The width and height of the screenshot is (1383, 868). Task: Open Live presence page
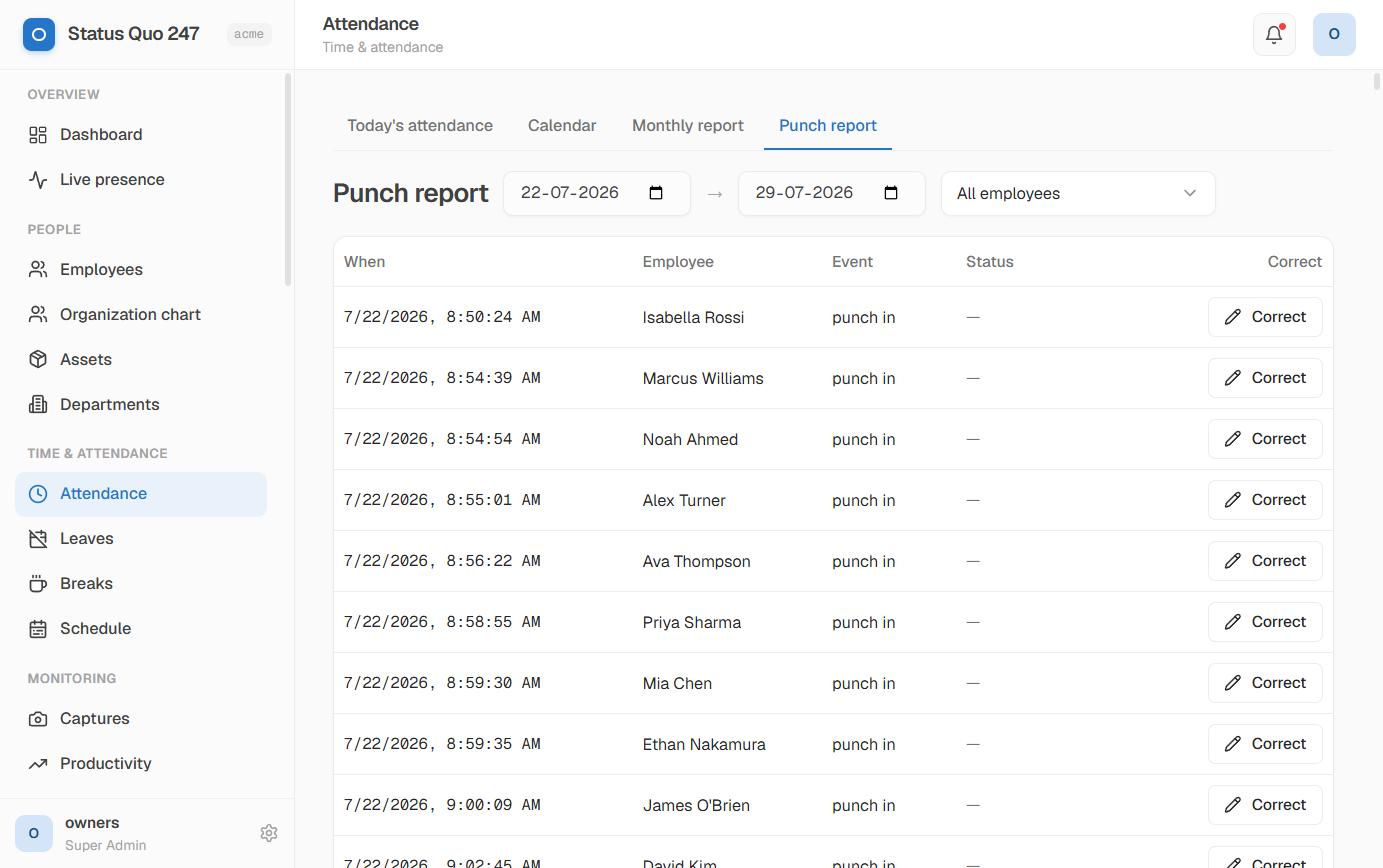tap(141, 179)
